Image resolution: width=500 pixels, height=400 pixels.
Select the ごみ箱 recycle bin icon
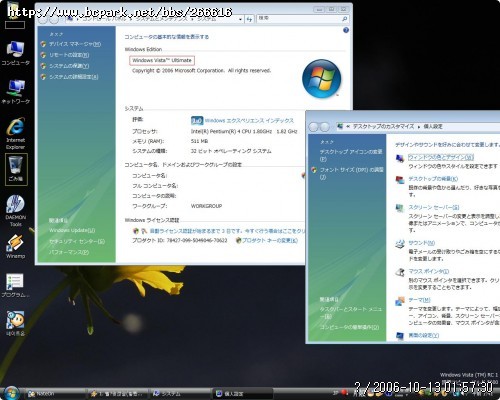pos(16,169)
